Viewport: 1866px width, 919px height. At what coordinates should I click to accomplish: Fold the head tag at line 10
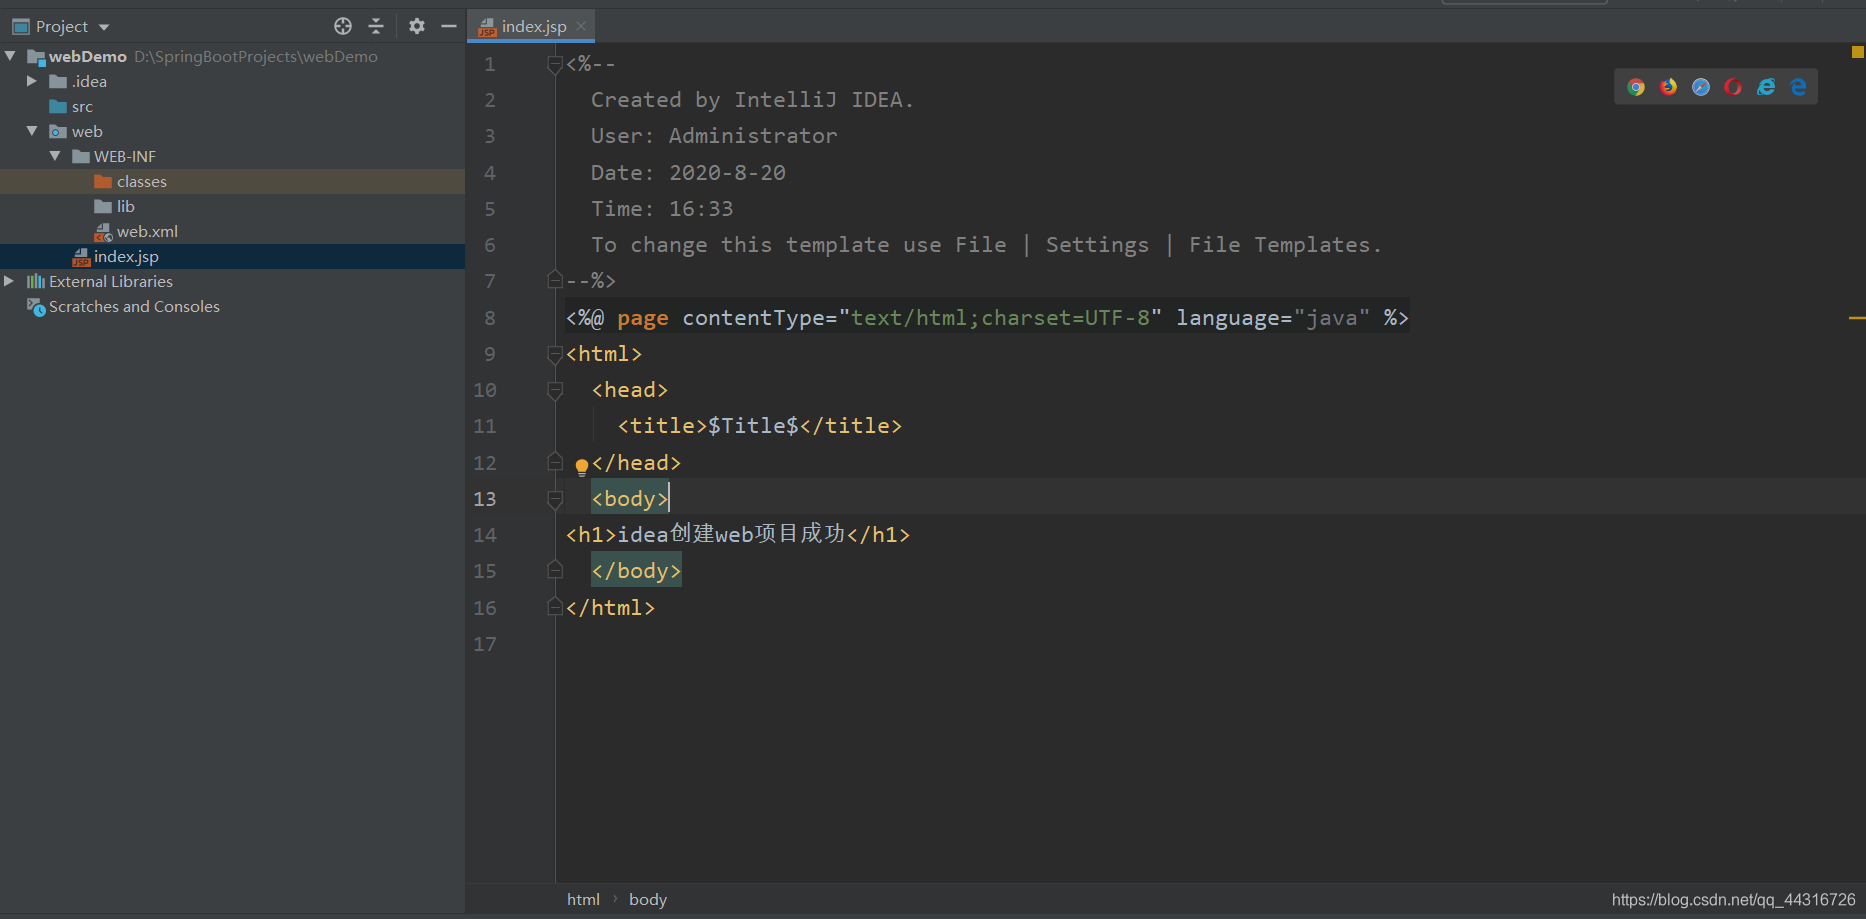(x=555, y=390)
